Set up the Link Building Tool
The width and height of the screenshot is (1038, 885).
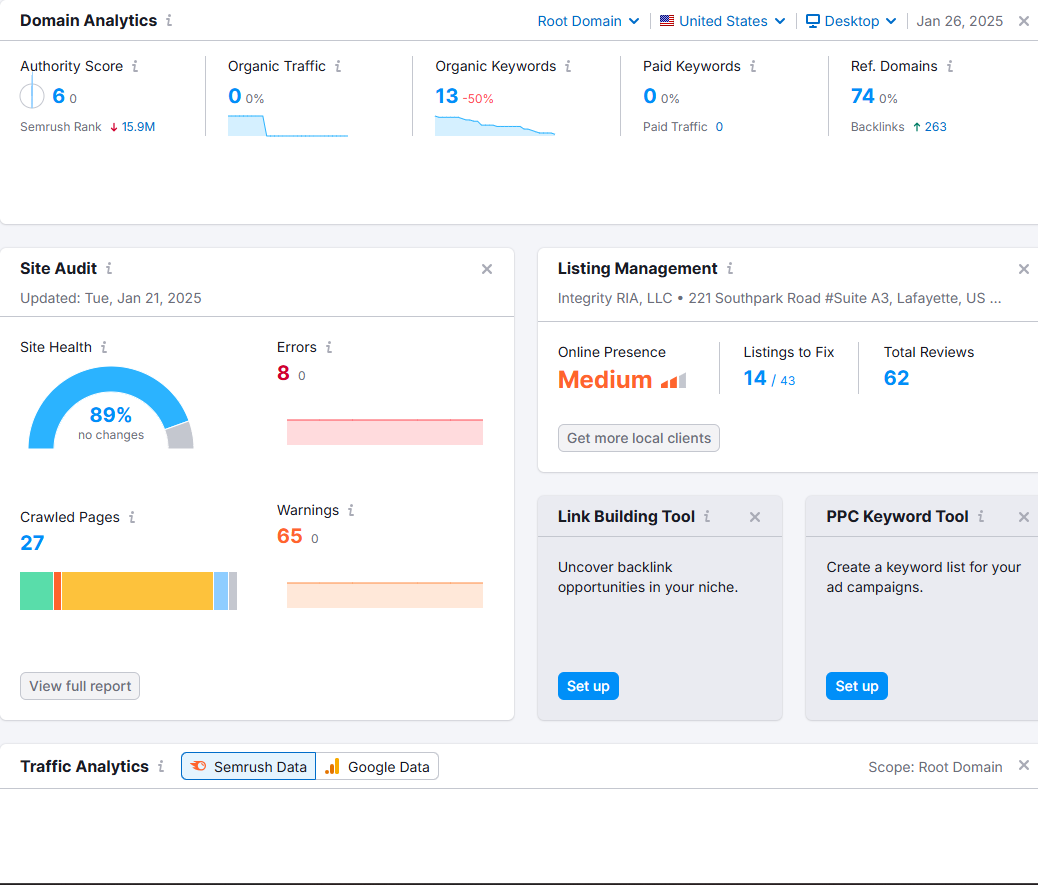588,686
